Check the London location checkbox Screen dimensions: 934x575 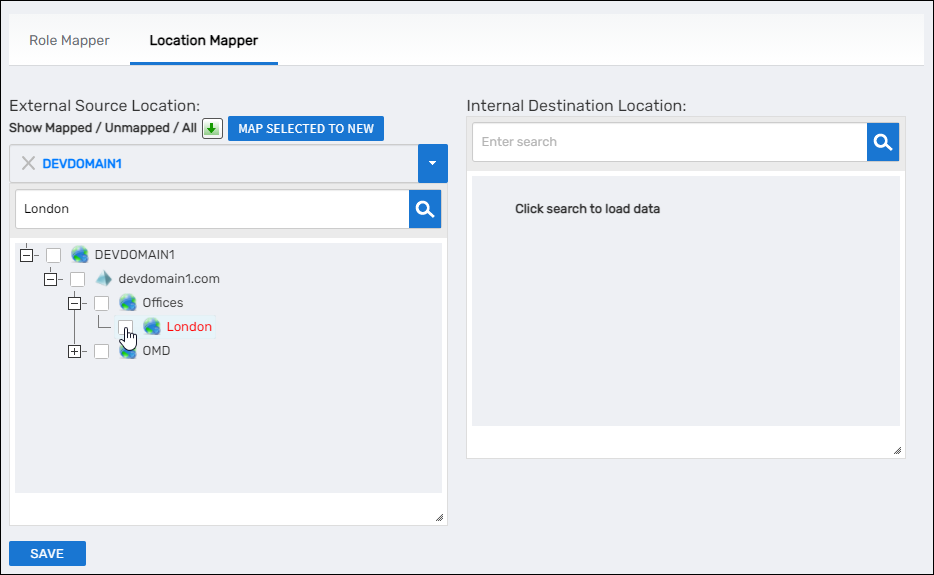[x=126, y=327]
